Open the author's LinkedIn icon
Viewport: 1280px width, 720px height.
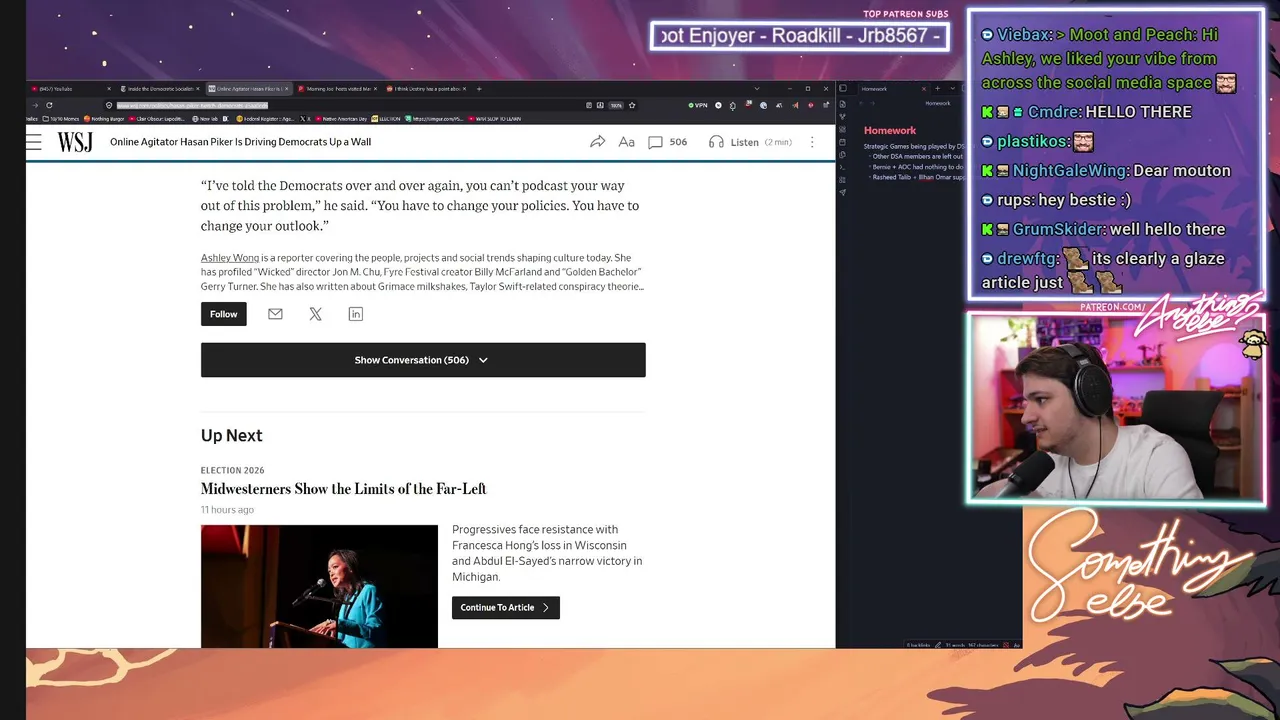point(355,314)
